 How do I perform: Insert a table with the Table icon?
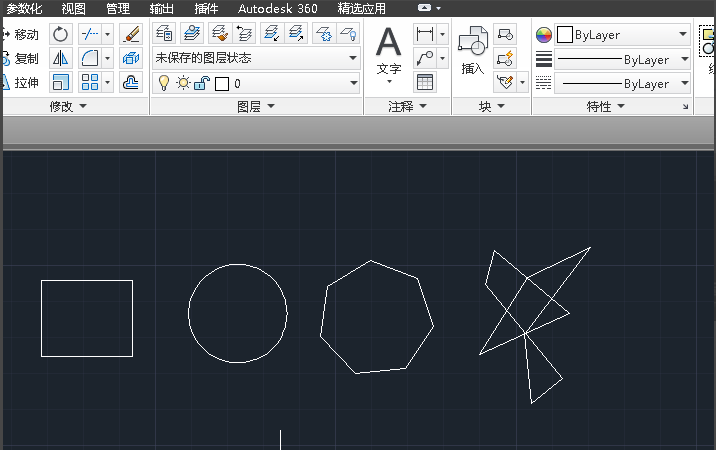[x=425, y=83]
